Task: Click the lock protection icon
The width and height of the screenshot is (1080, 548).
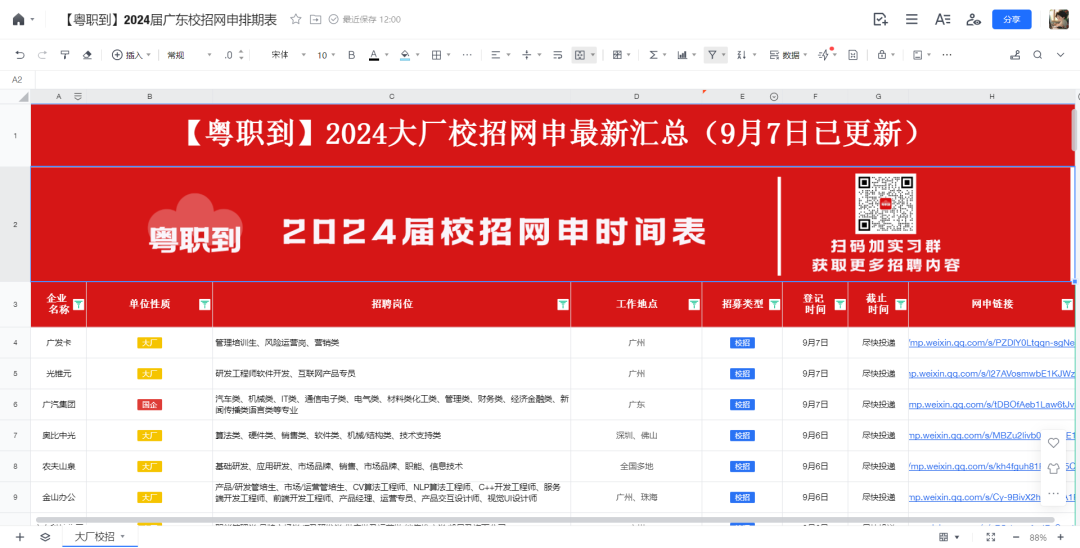Action: point(882,55)
